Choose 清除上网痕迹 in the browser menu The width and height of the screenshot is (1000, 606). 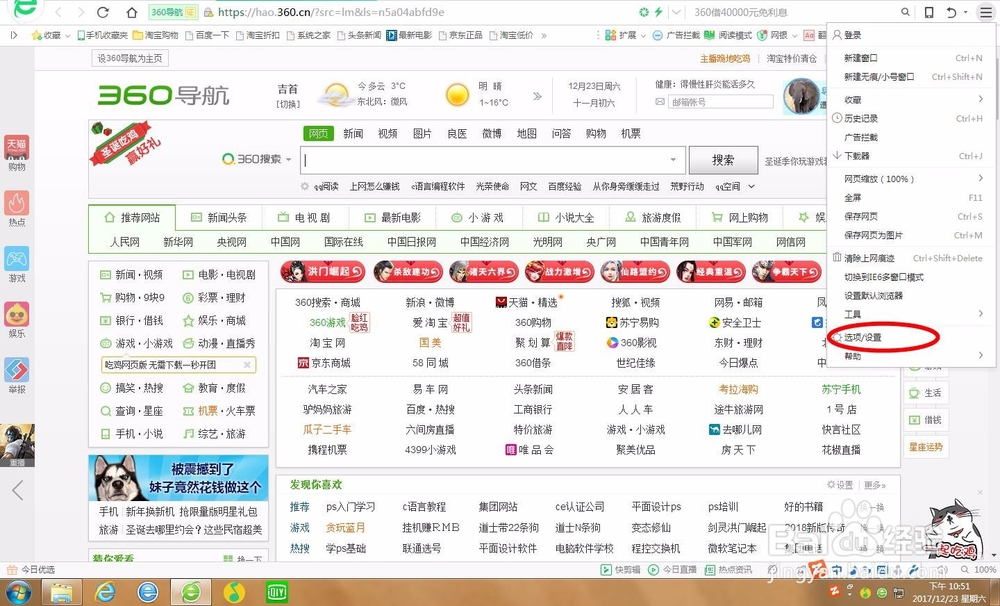869,258
